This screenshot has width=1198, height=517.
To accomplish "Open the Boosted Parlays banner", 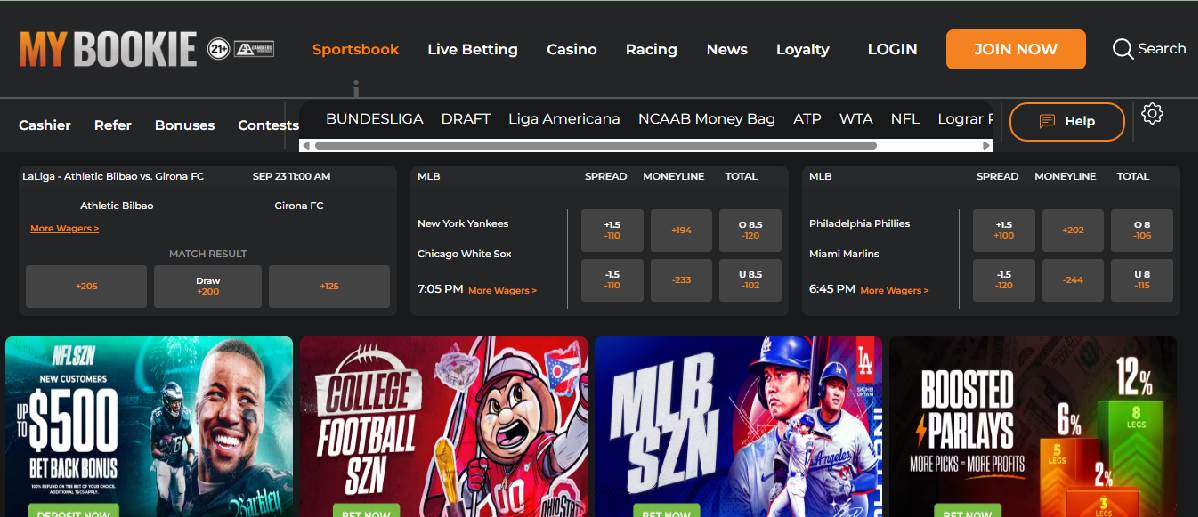I will pos(1033,426).
